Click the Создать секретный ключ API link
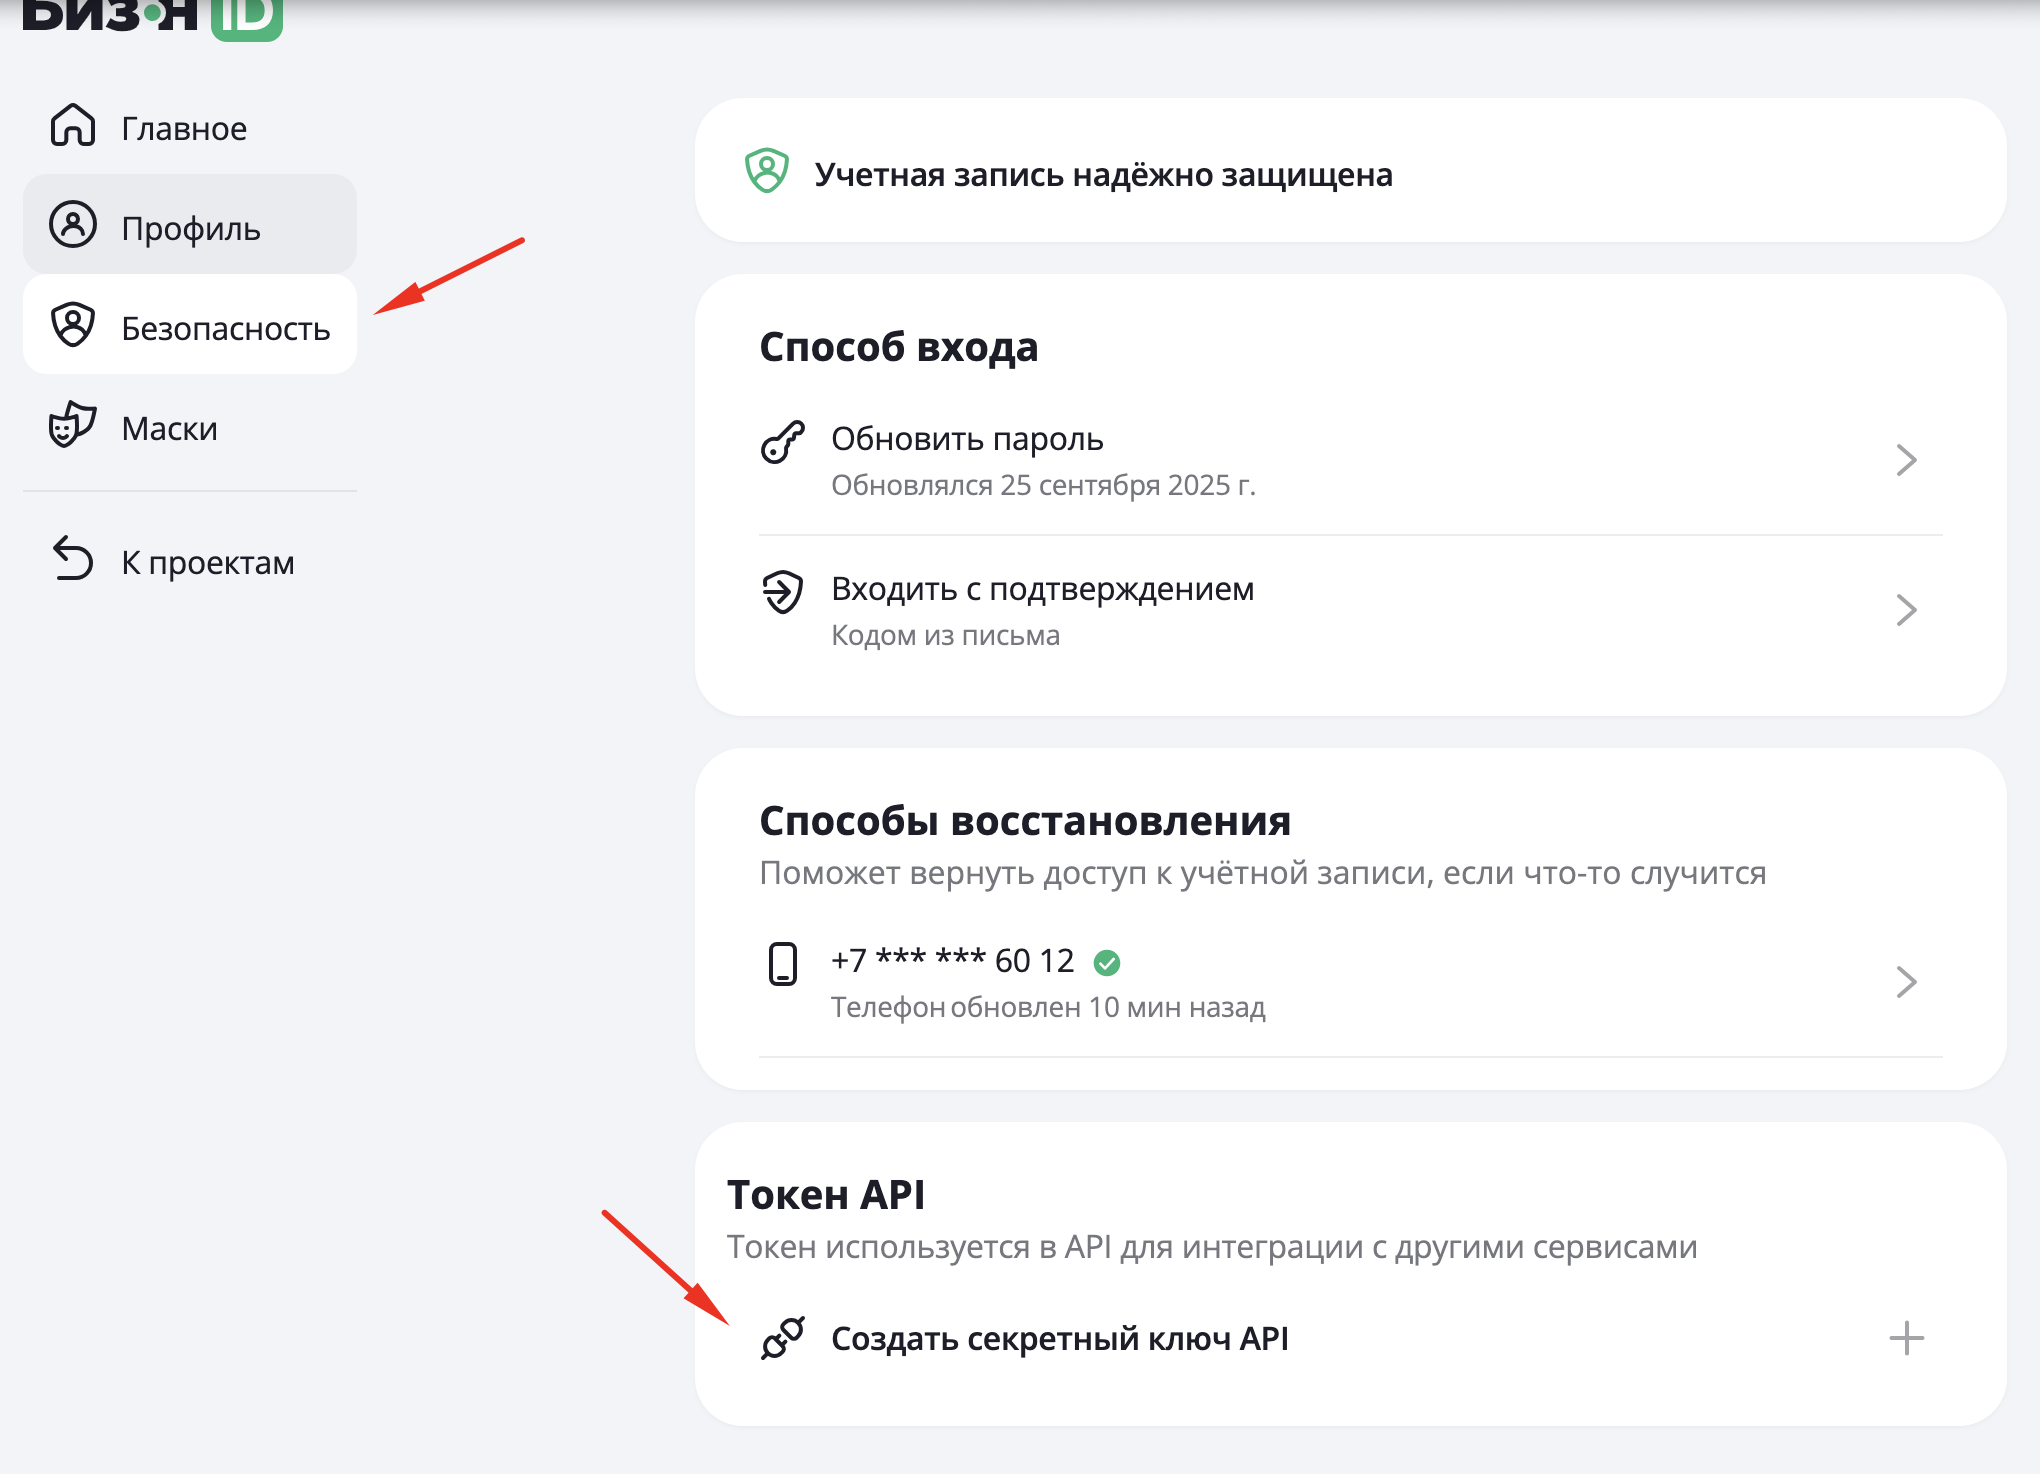This screenshot has height=1474, width=2040. click(1059, 1338)
